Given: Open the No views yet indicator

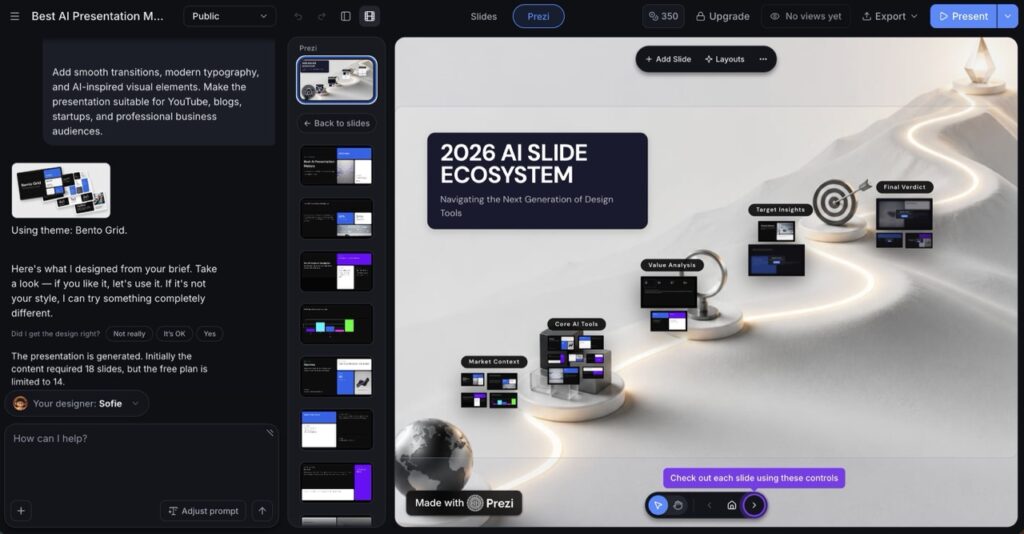Looking at the screenshot, I should coord(805,16).
